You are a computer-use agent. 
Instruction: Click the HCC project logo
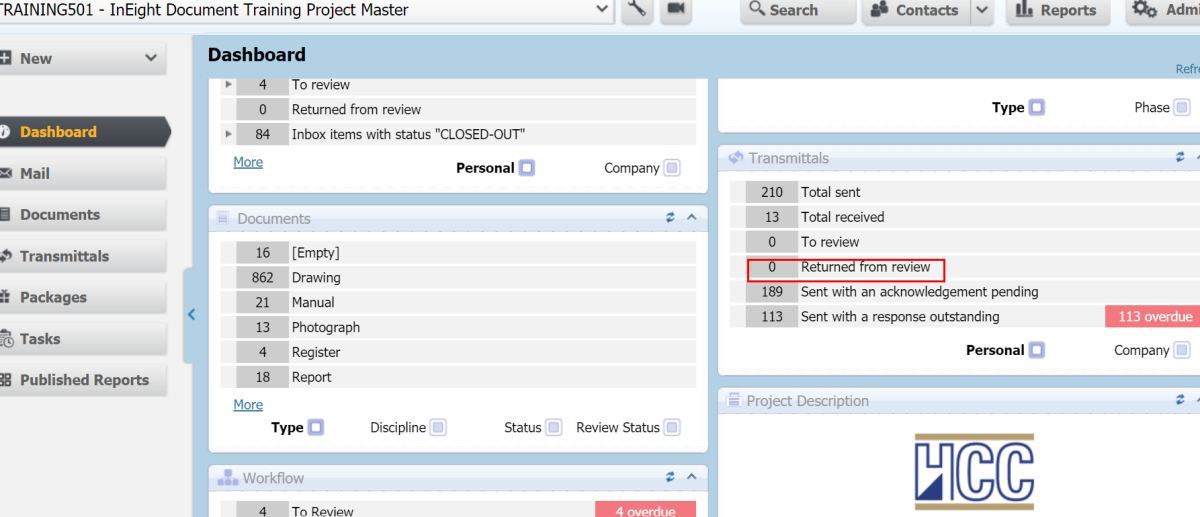coord(974,473)
